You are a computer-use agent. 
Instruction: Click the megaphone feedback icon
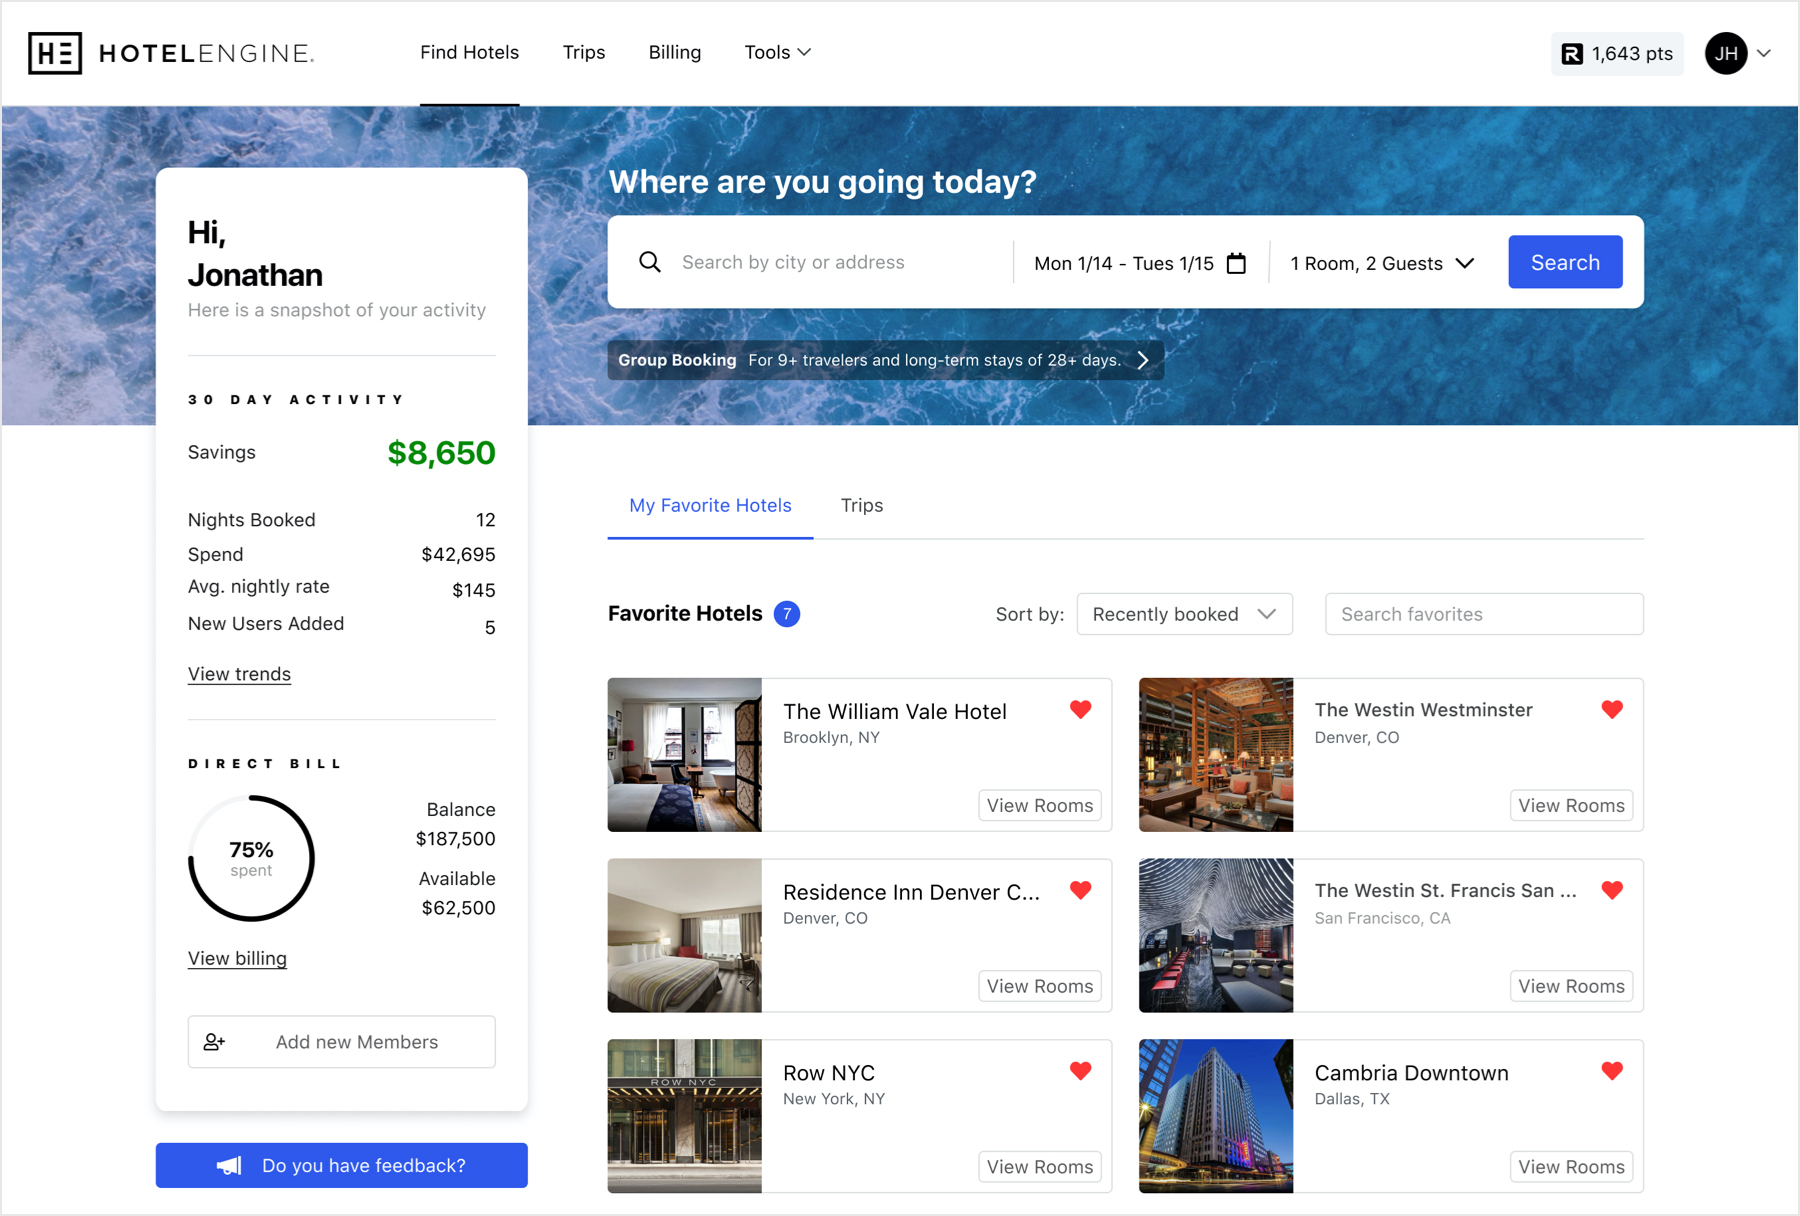pos(229,1166)
